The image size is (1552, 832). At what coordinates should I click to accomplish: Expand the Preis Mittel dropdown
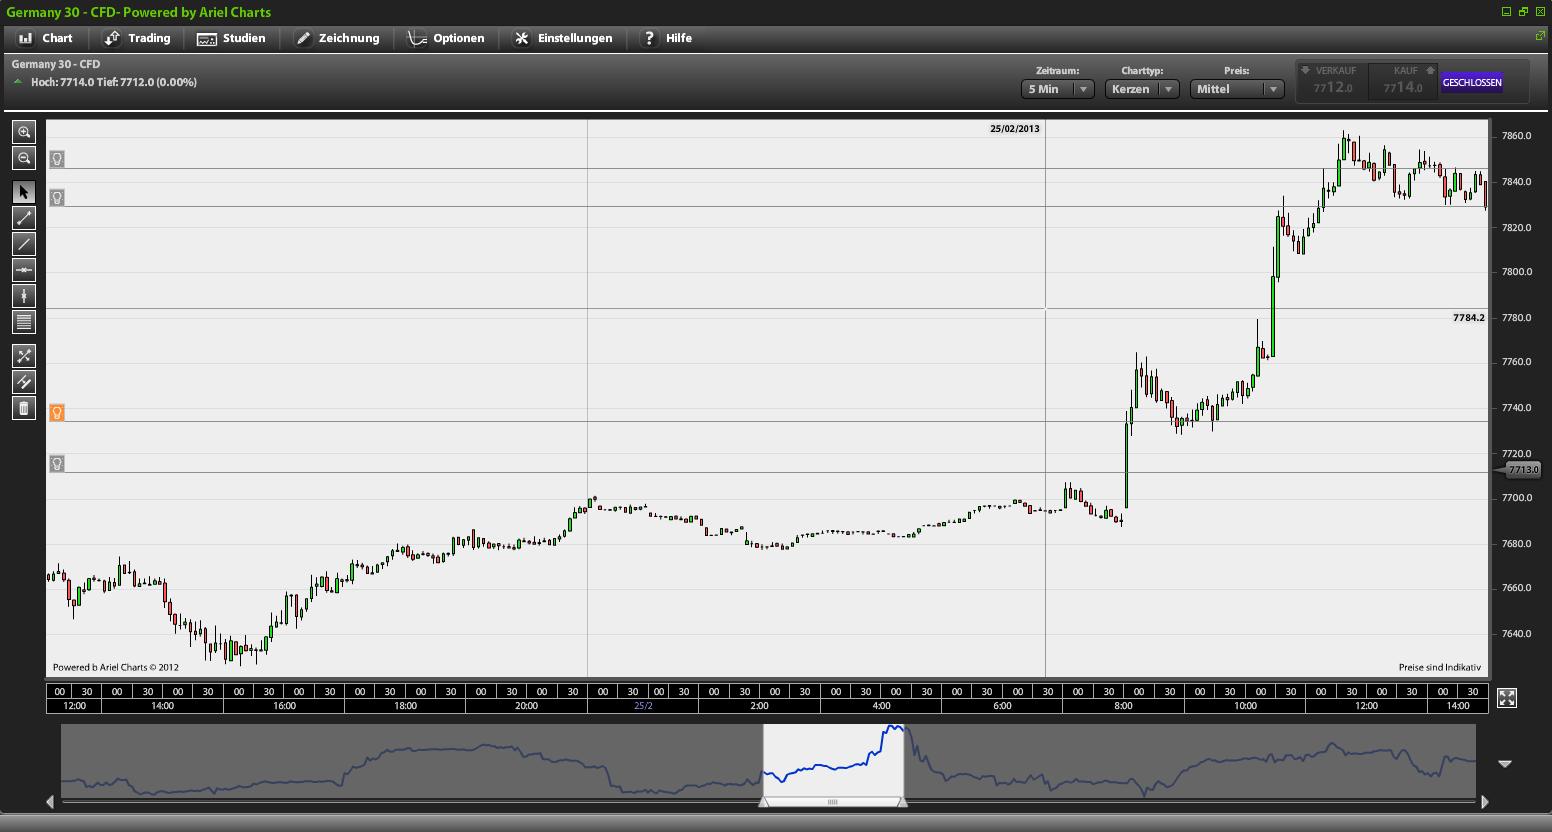(1238, 89)
